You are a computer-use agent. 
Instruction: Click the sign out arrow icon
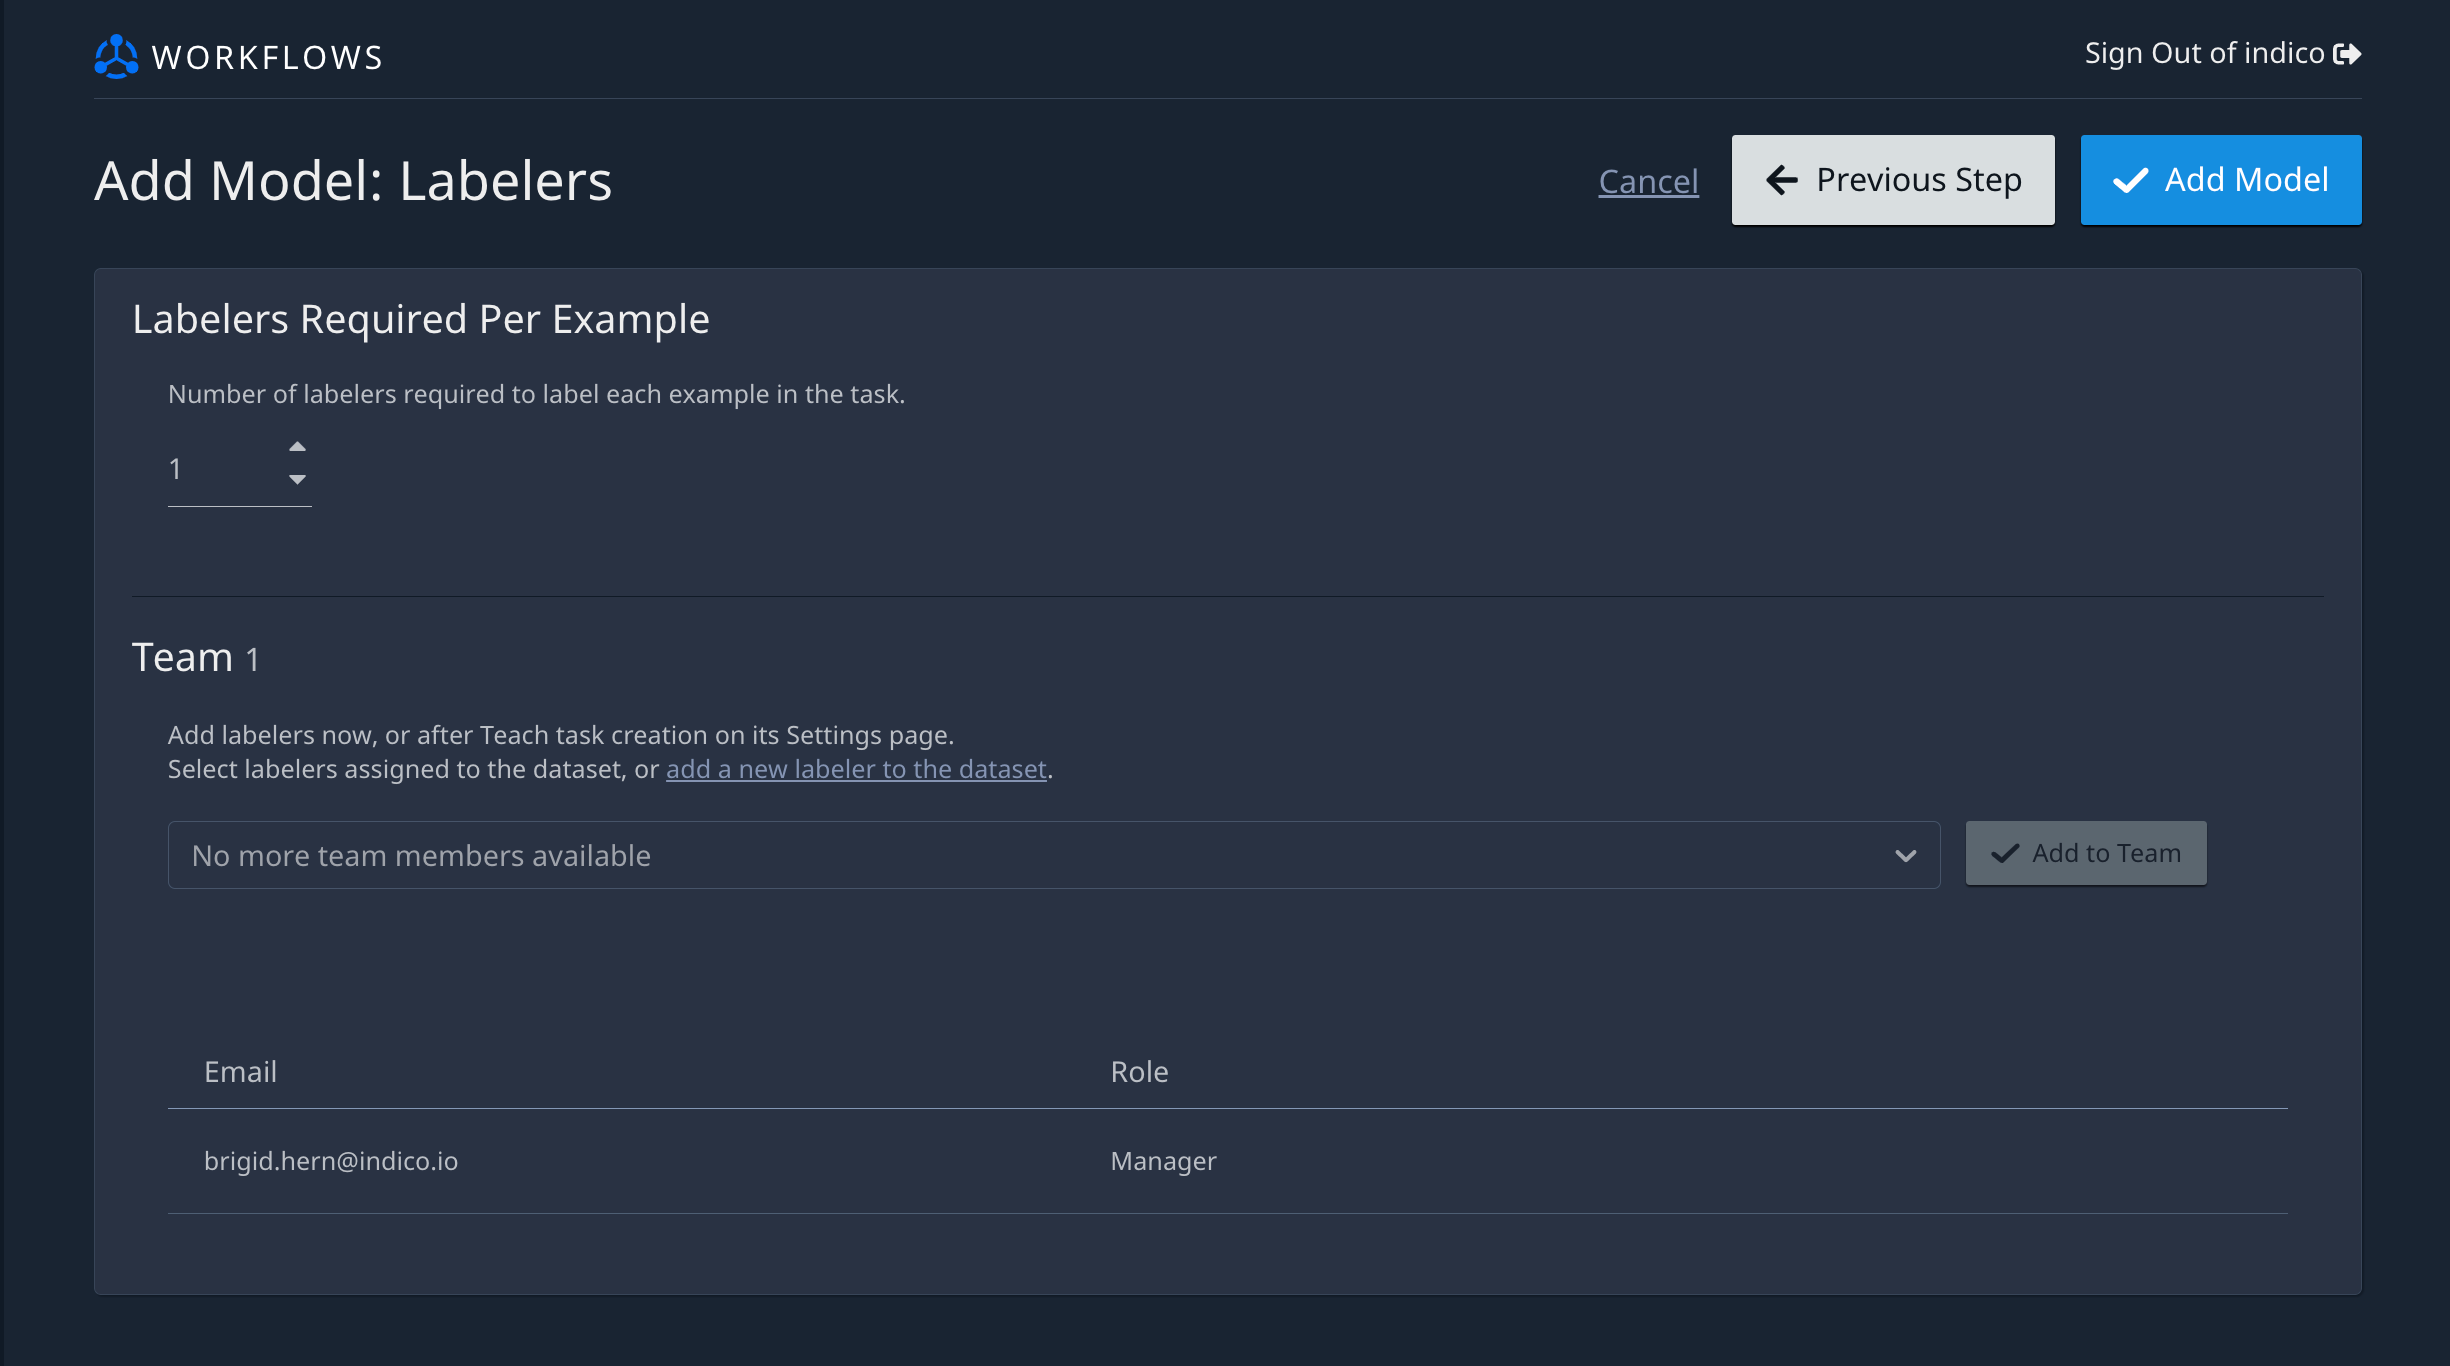tap(2347, 54)
